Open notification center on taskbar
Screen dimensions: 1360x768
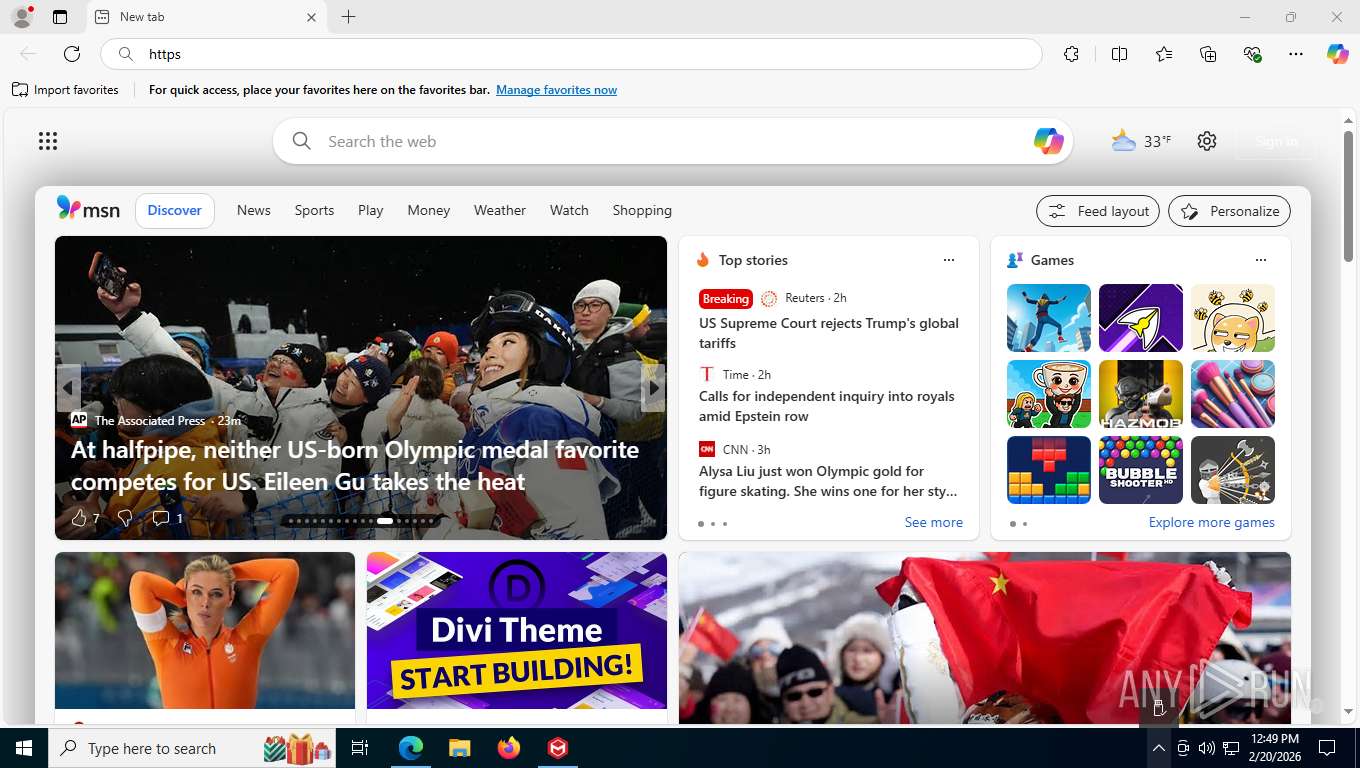tap(1327, 748)
